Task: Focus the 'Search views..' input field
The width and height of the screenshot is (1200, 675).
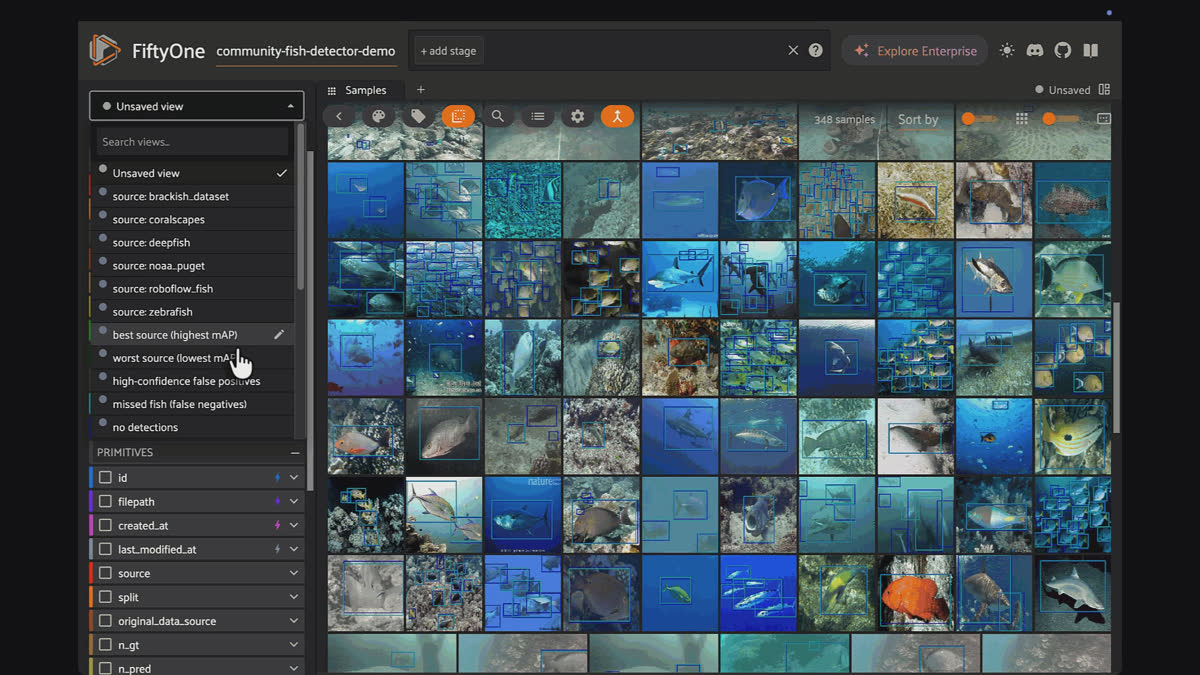Action: (x=192, y=142)
